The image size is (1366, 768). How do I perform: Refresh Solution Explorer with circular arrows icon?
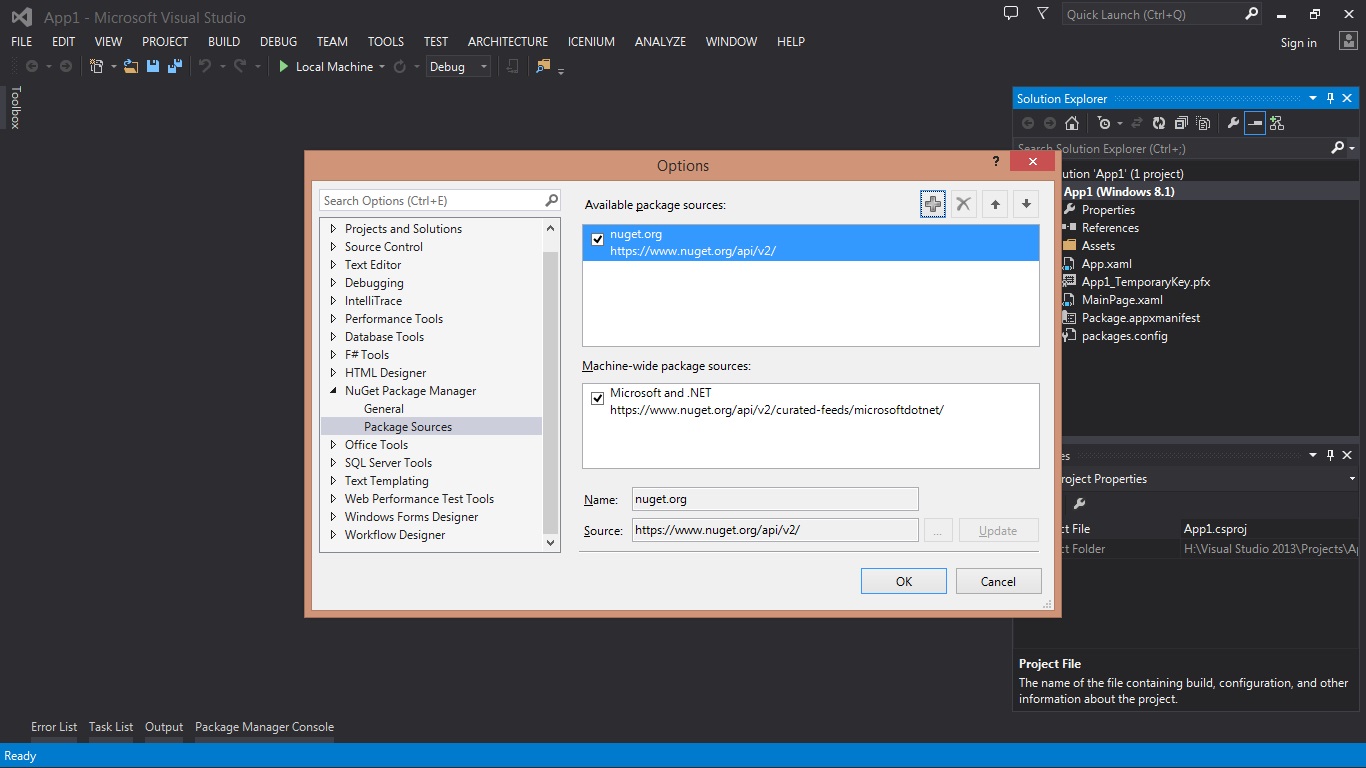[1159, 123]
